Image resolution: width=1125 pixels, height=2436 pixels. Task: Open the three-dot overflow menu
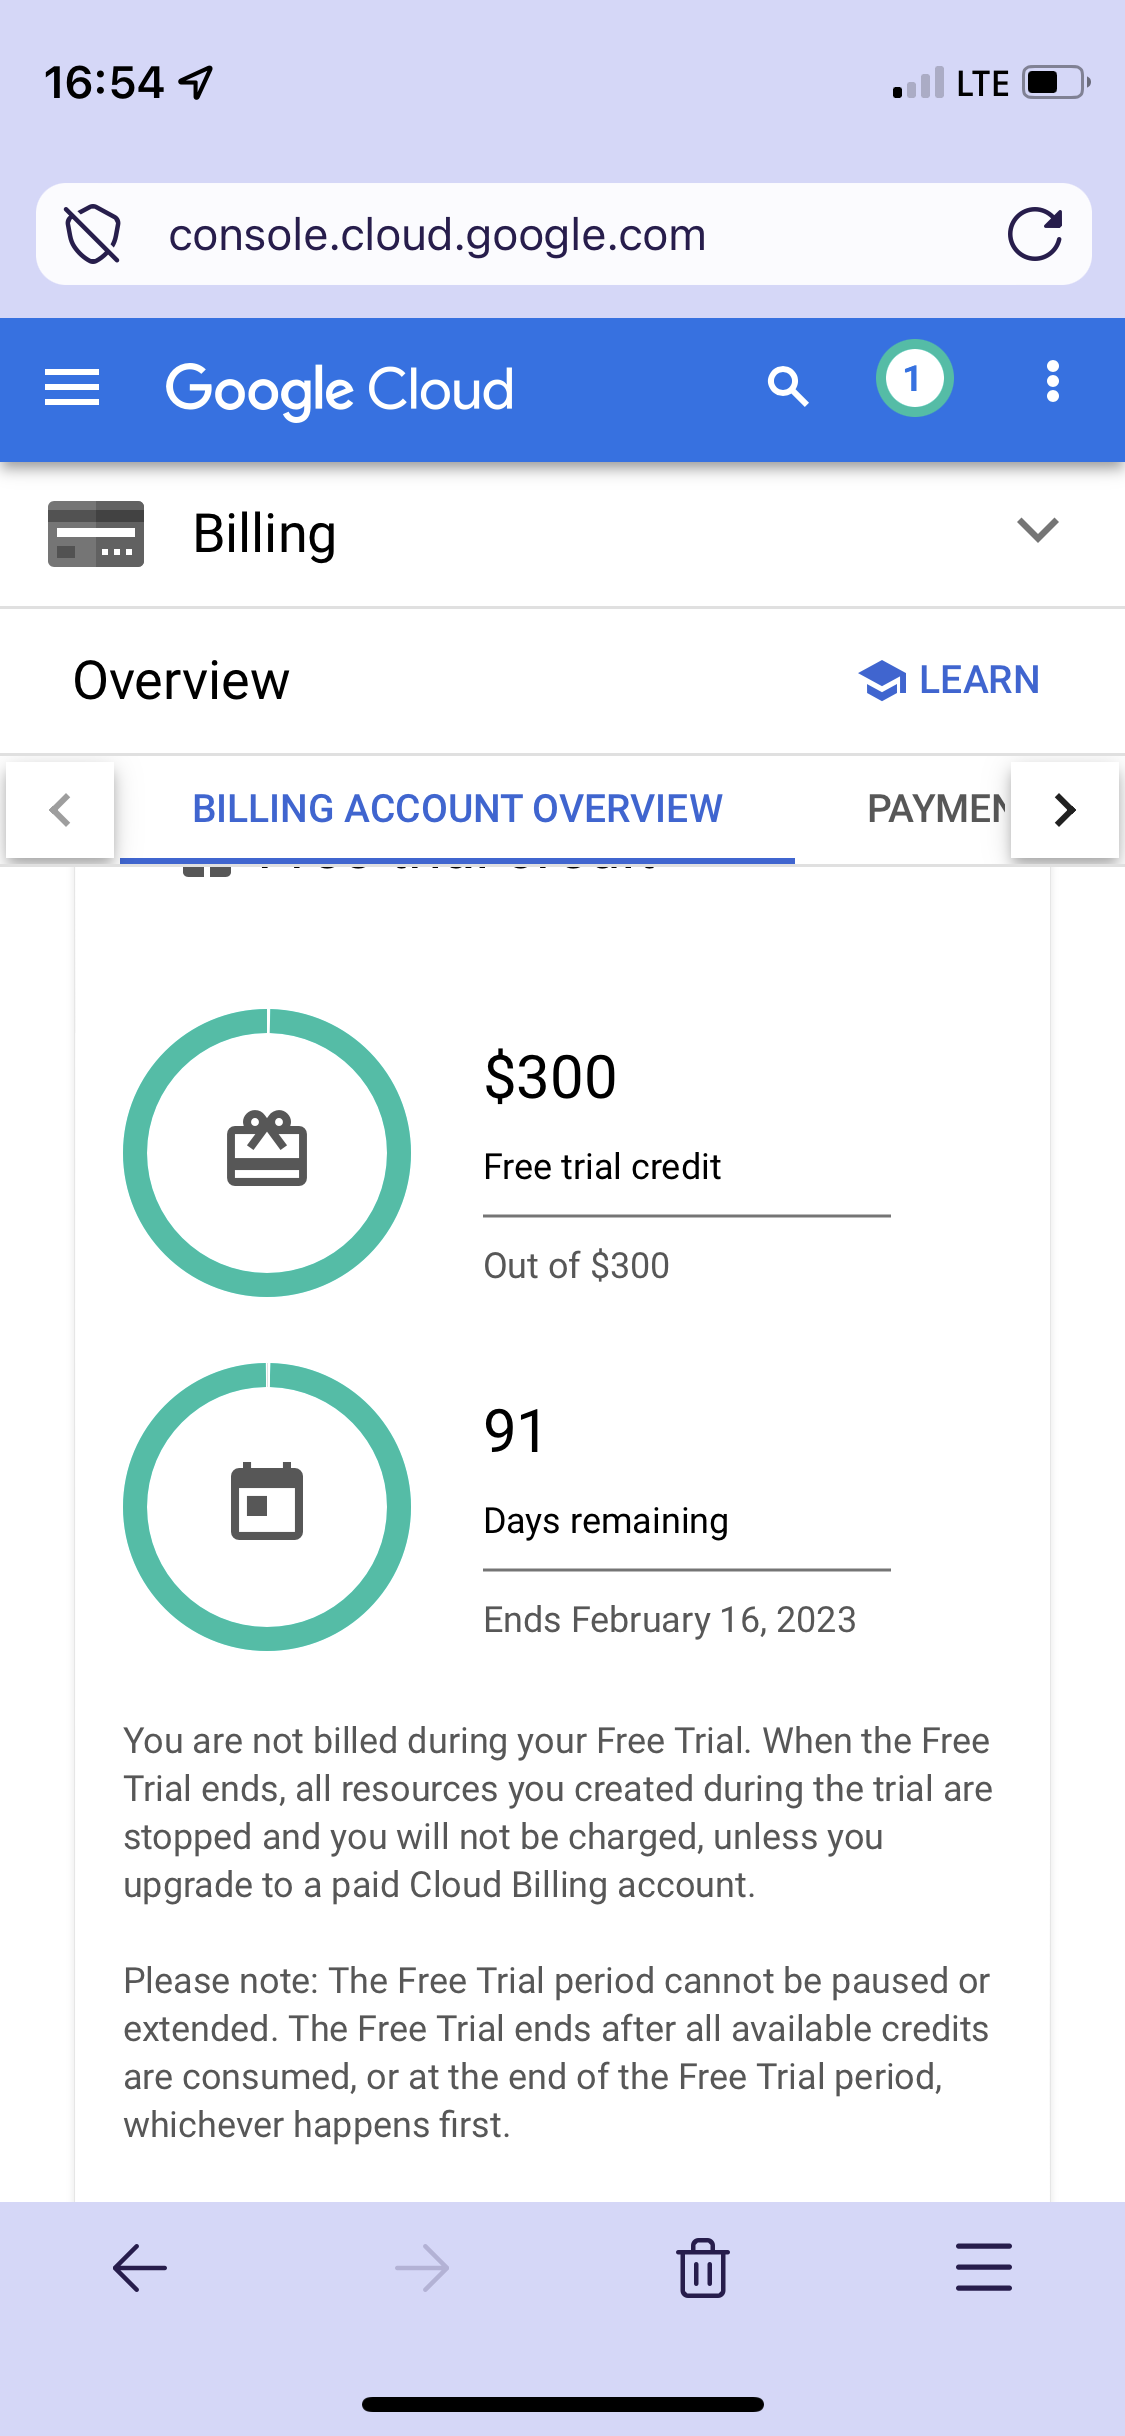[1052, 382]
